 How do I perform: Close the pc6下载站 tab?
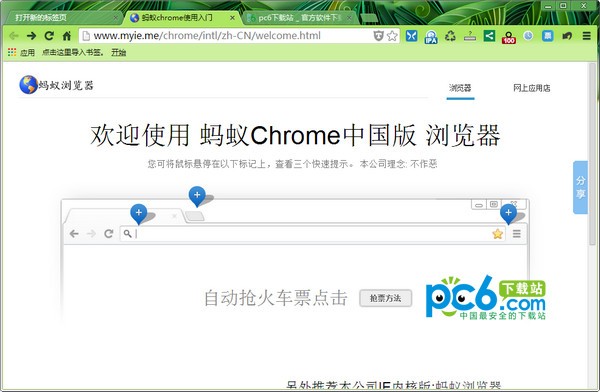click(349, 18)
